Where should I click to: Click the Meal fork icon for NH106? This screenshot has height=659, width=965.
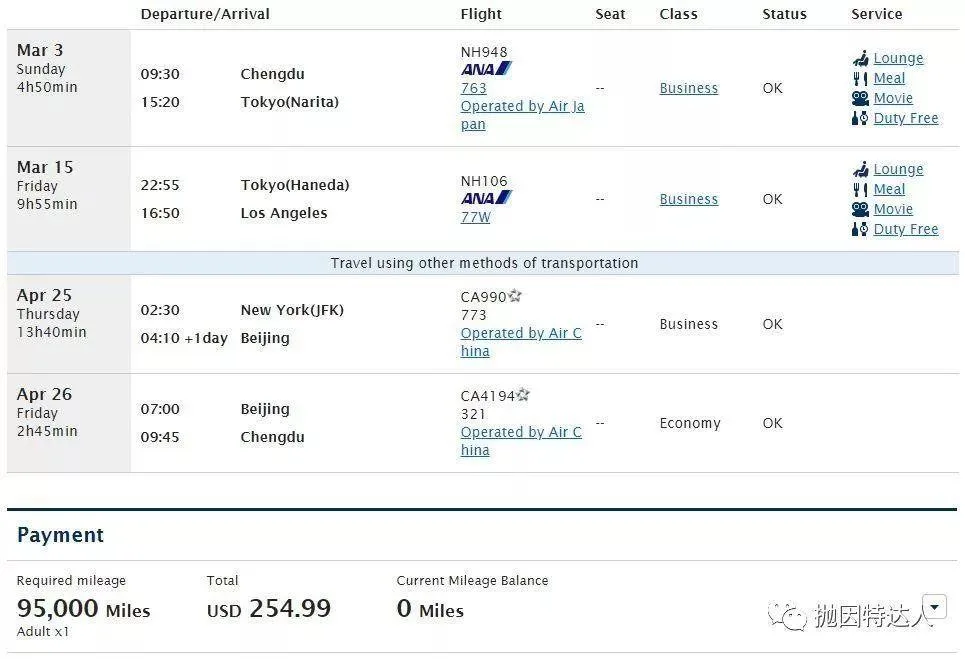pos(860,190)
